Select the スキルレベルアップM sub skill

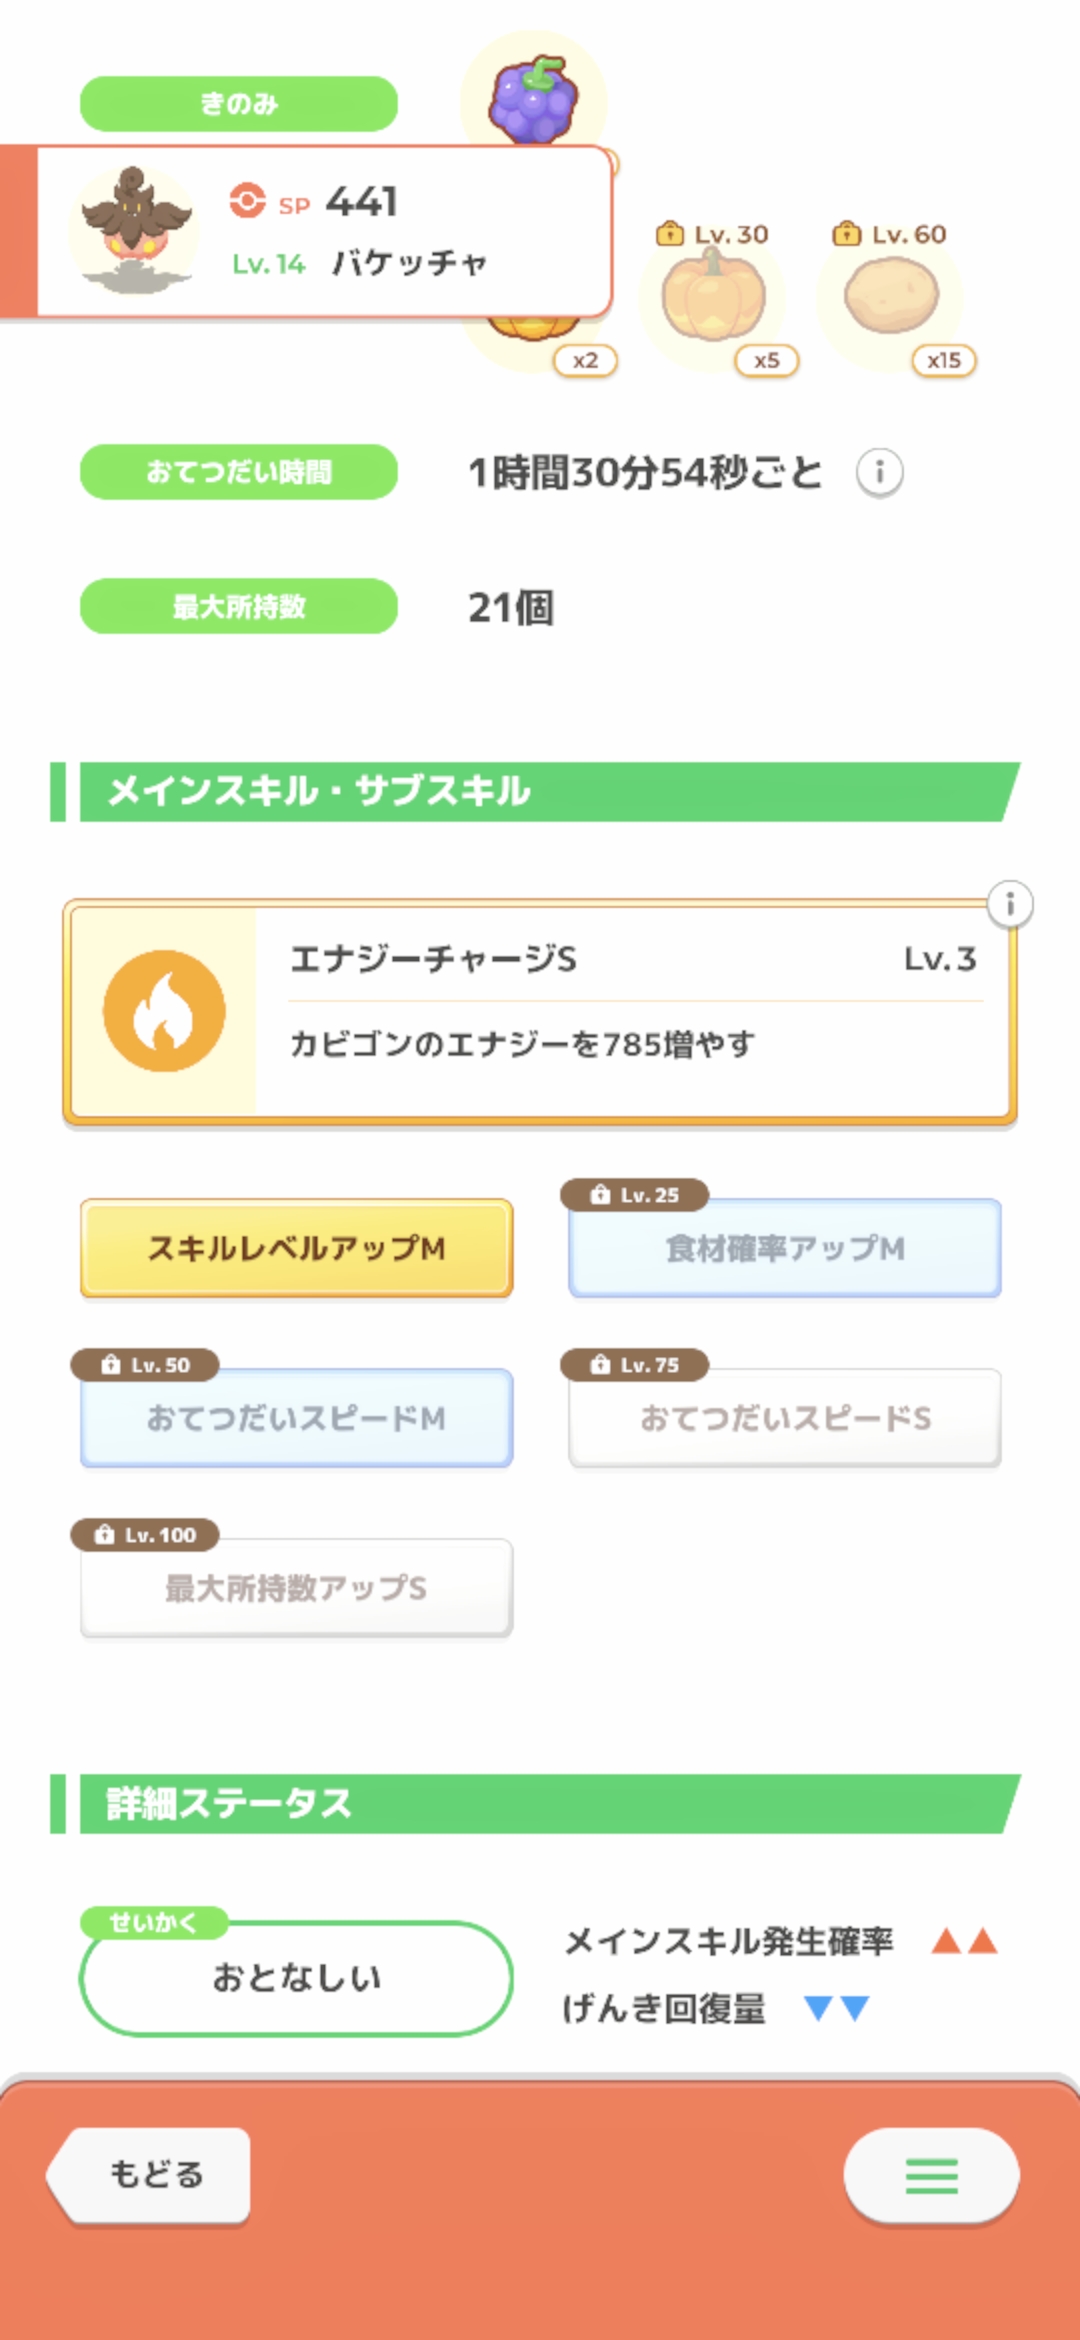point(296,1248)
